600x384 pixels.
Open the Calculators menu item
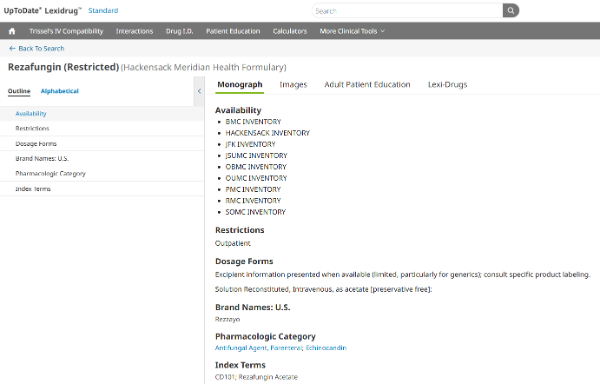click(290, 31)
